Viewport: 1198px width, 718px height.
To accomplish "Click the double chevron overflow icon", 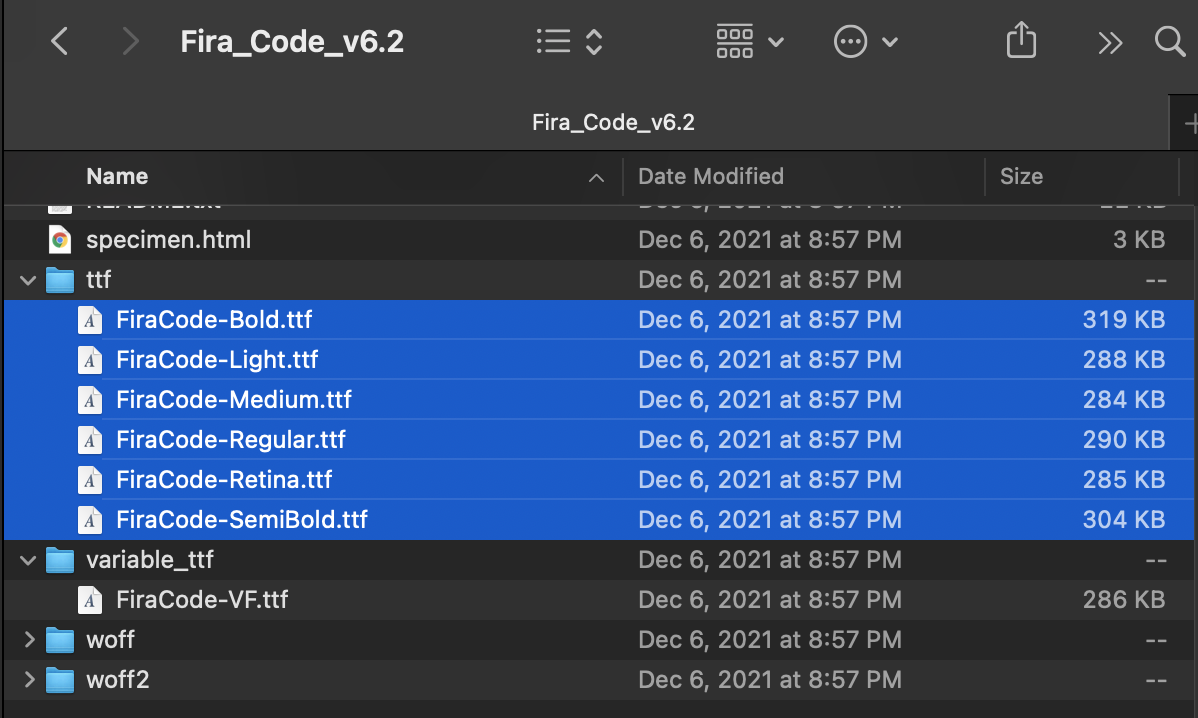I will click(1110, 41).
